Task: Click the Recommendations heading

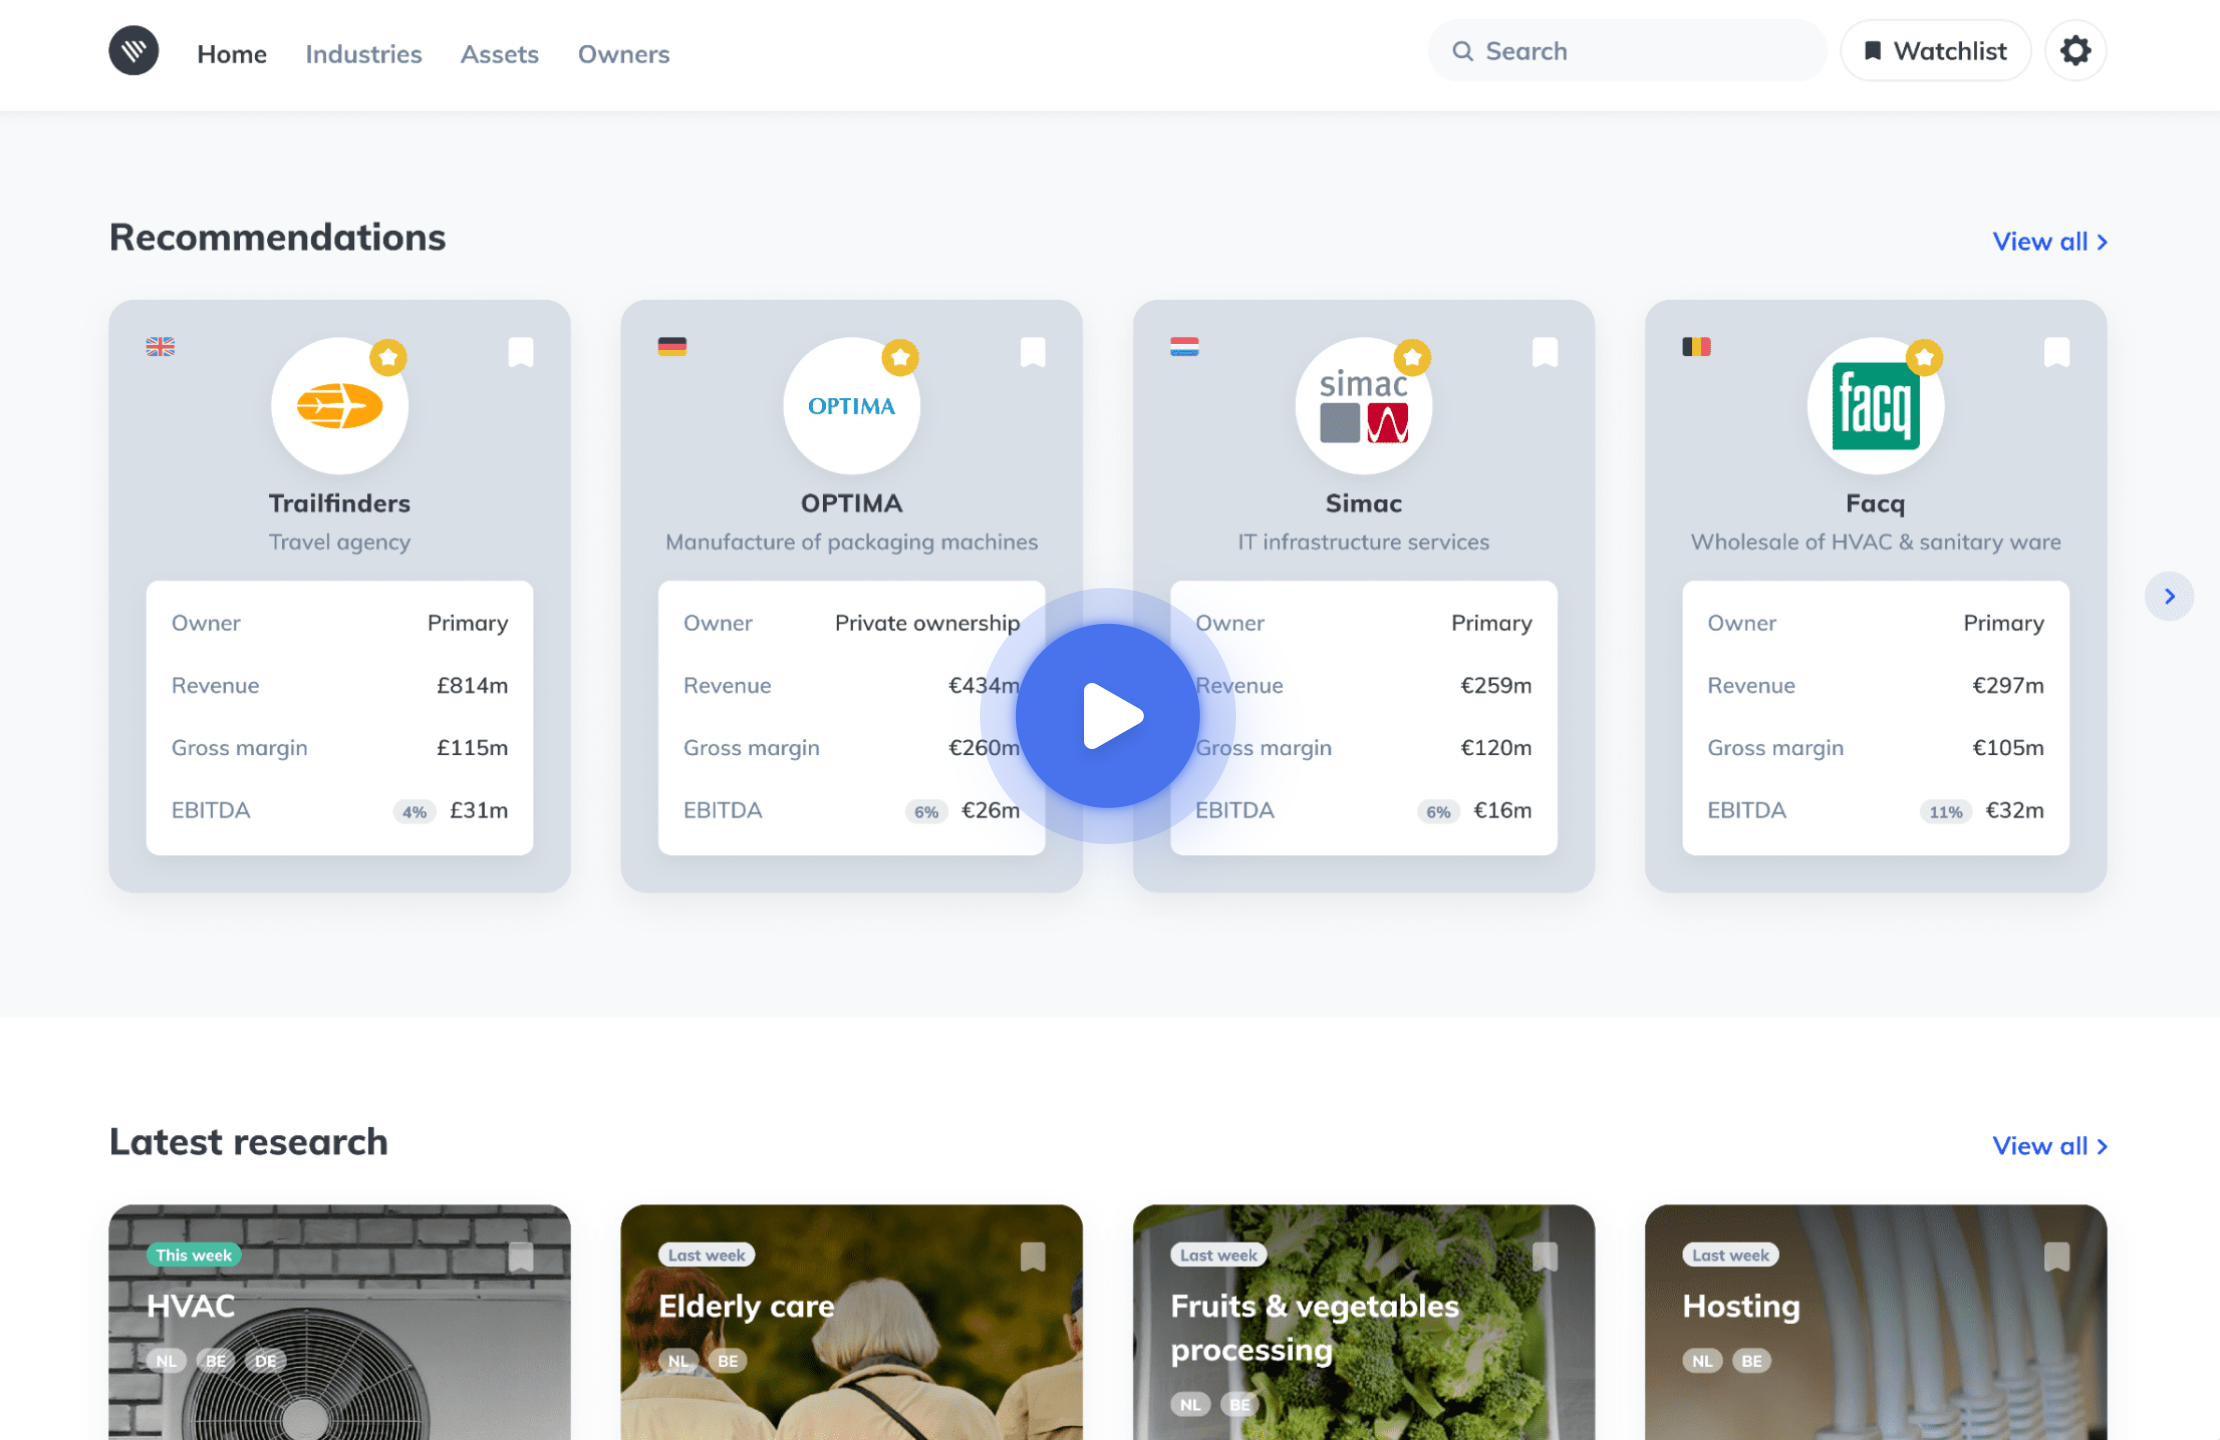Action: click(x=278, y=237)
